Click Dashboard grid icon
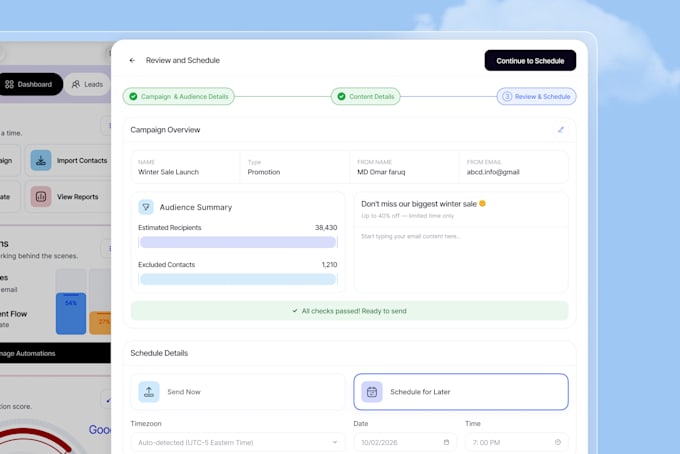The image size is (680, 454). (x=10, y=84)
